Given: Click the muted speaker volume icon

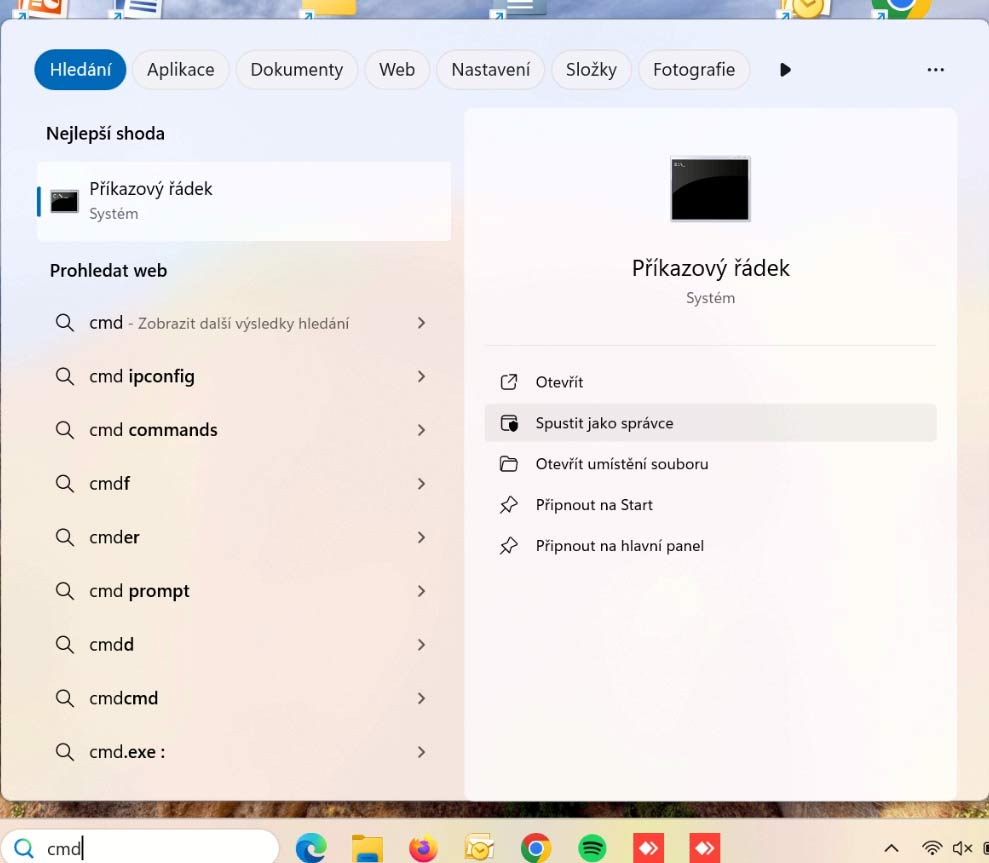Looking at the screenshot, I should (962, 848).
